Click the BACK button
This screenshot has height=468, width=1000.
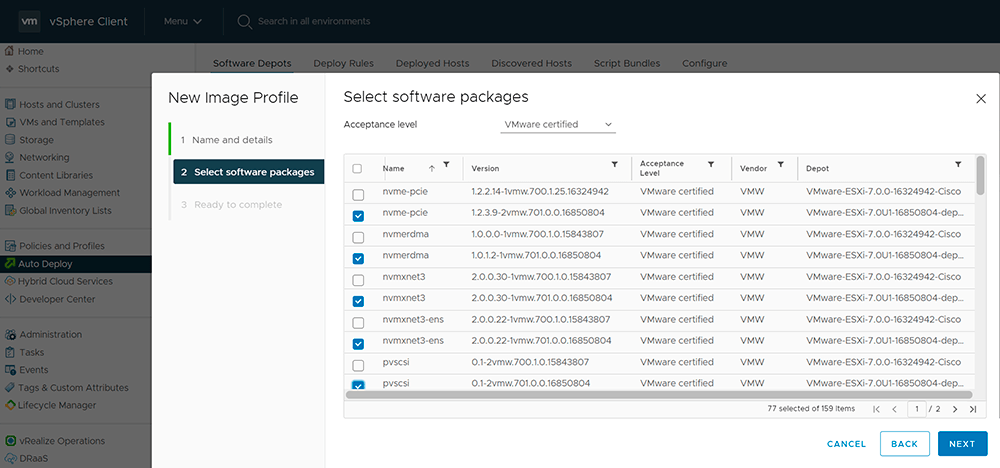point(904,444)
